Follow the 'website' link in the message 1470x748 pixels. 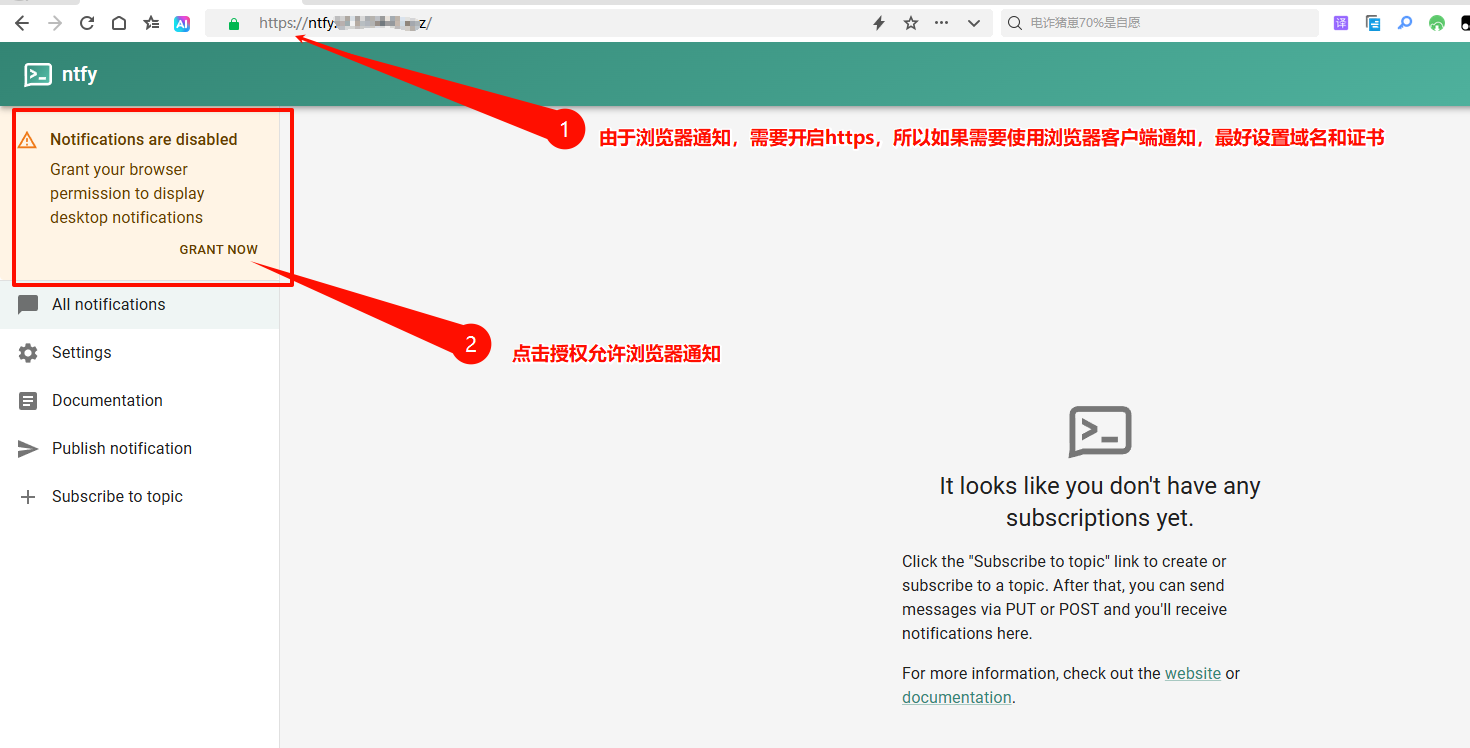[x=1193, y=674]
